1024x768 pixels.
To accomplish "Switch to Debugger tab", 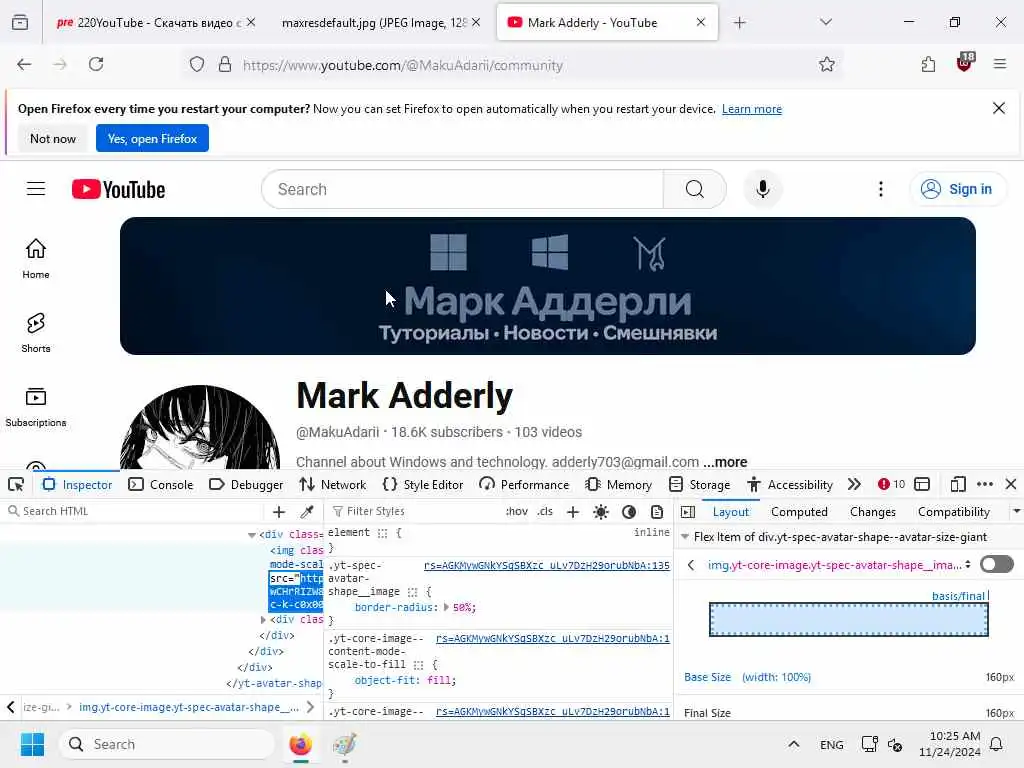I will point(246,485).
